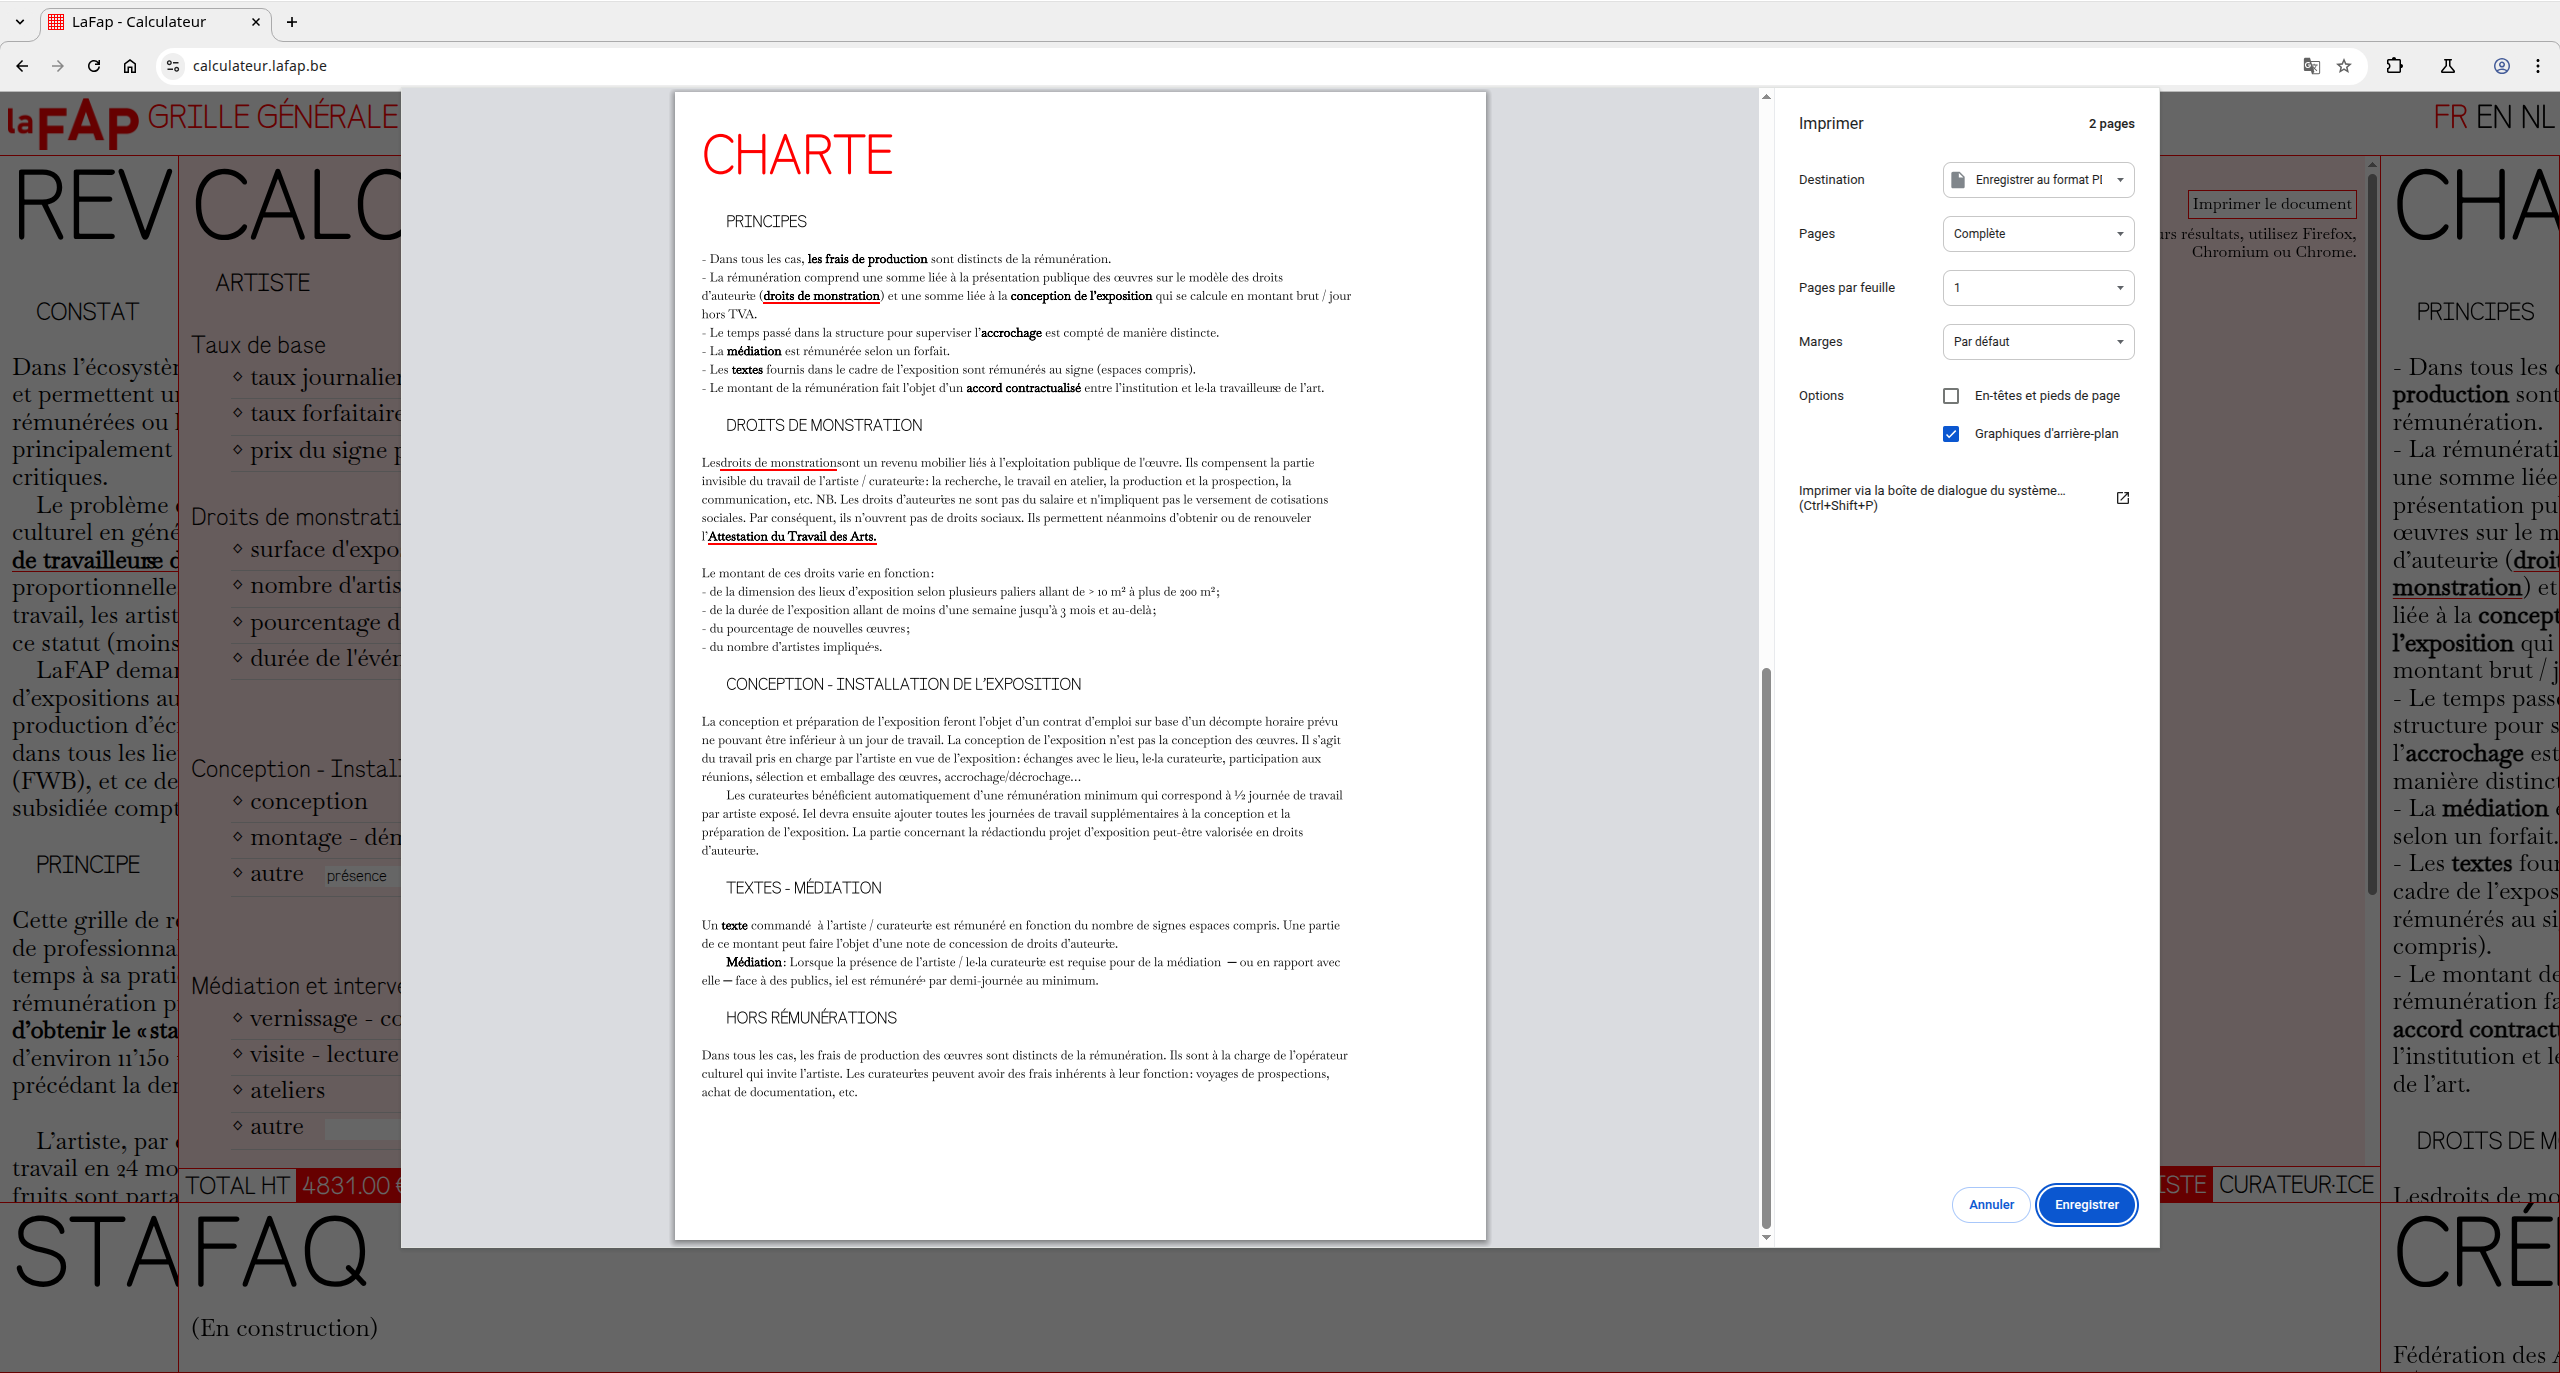Screen dimensions: 2560x1373
Task: Bookmark page with the star icon
Action: tap(2344, 66)
